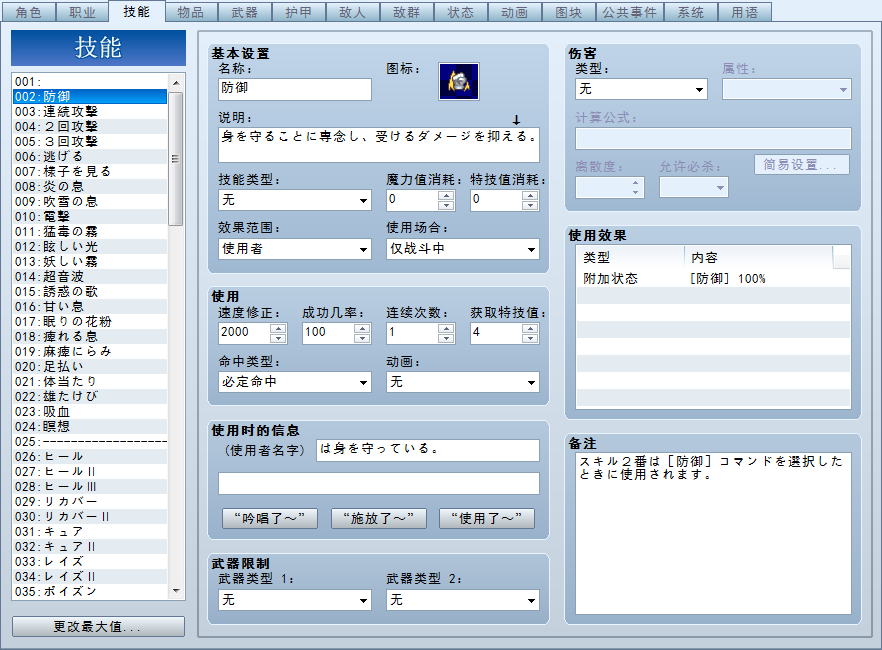Select skill 010: 電撃
This screenshot has height=650, width=882.
coord(90,216)
